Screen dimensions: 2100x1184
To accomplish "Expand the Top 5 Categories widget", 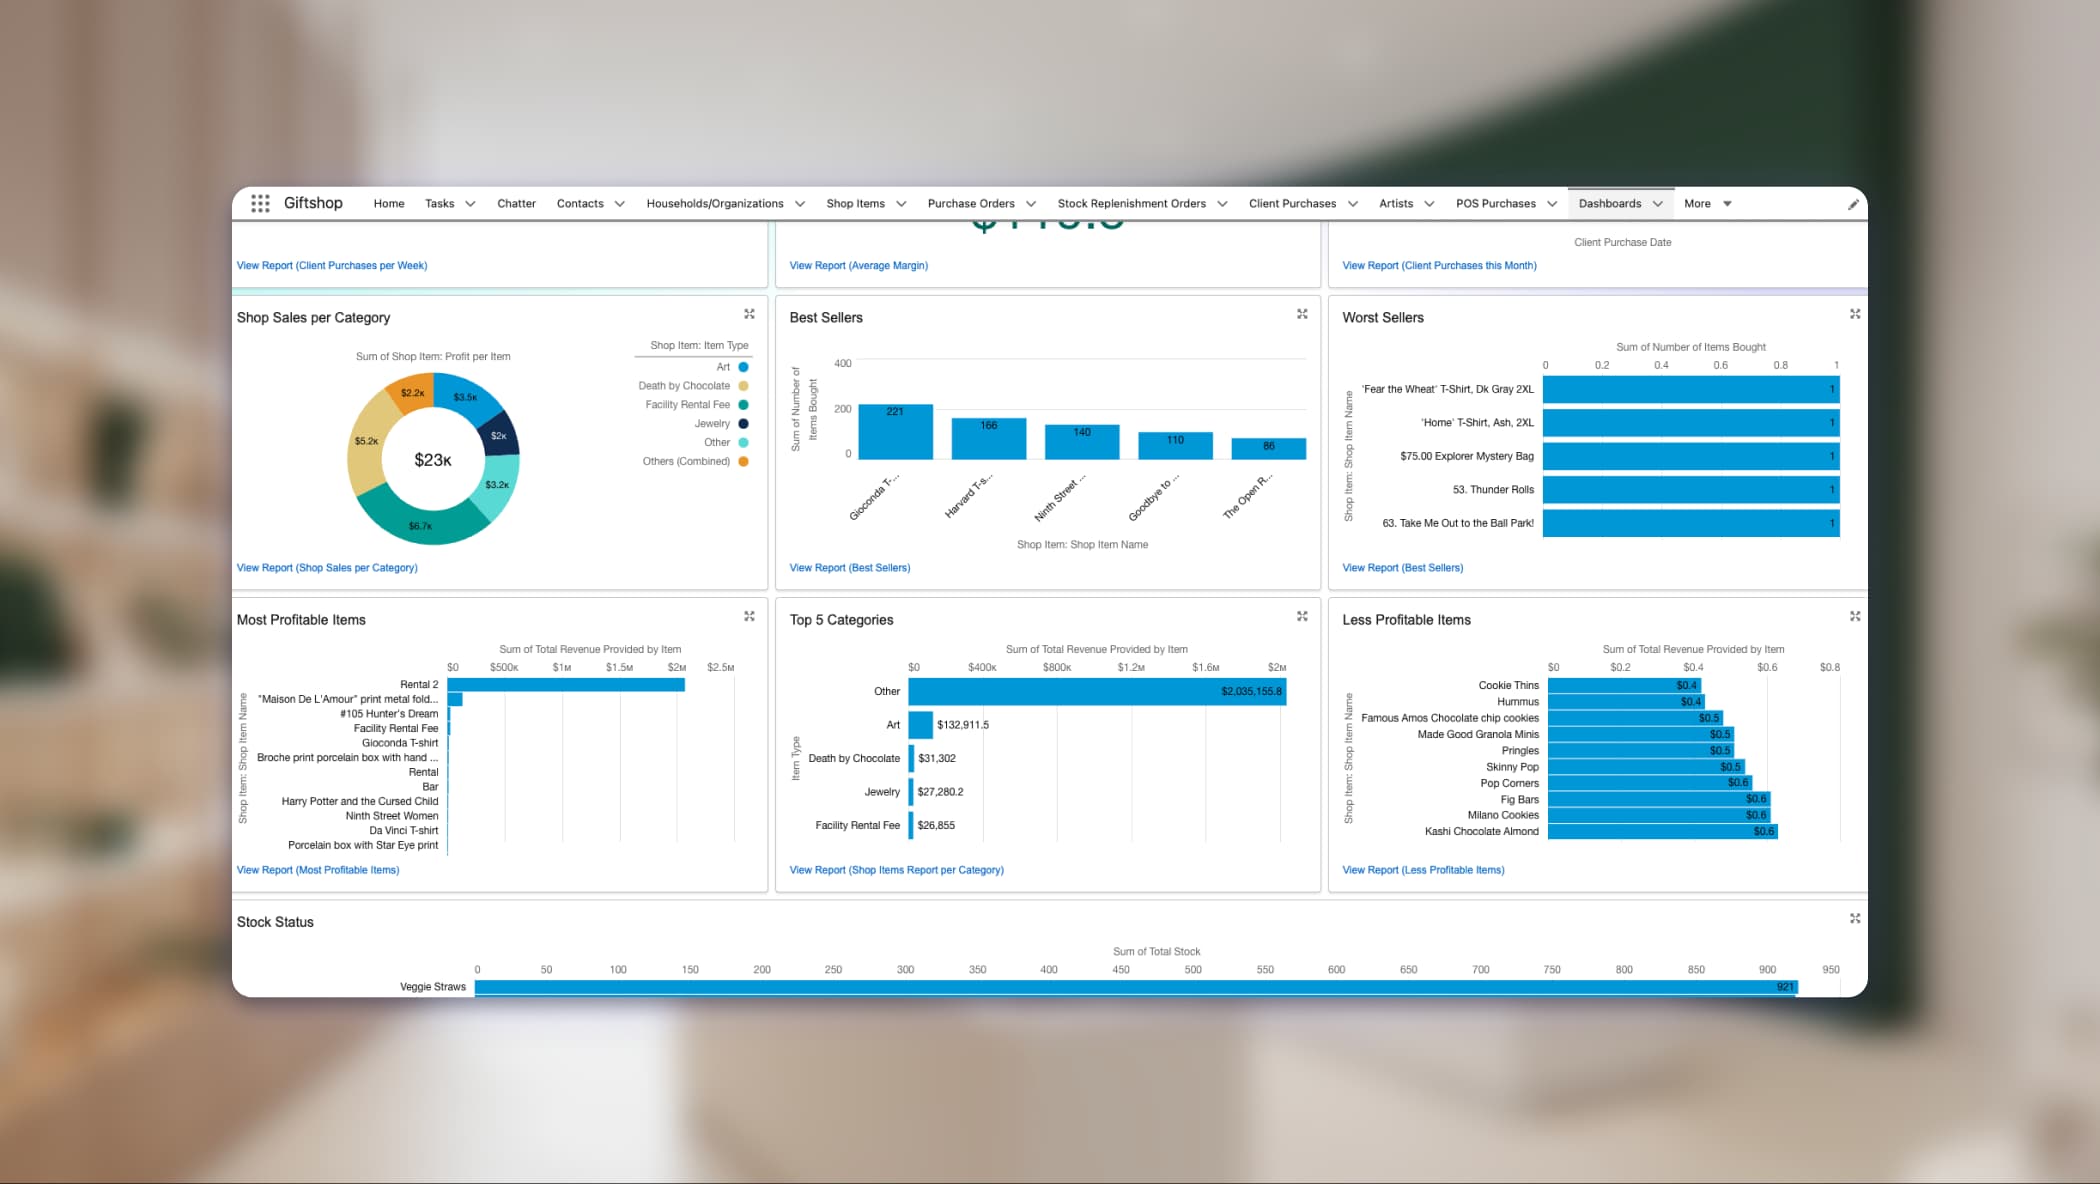I will pyautogui.click(x=1302, y=615).
